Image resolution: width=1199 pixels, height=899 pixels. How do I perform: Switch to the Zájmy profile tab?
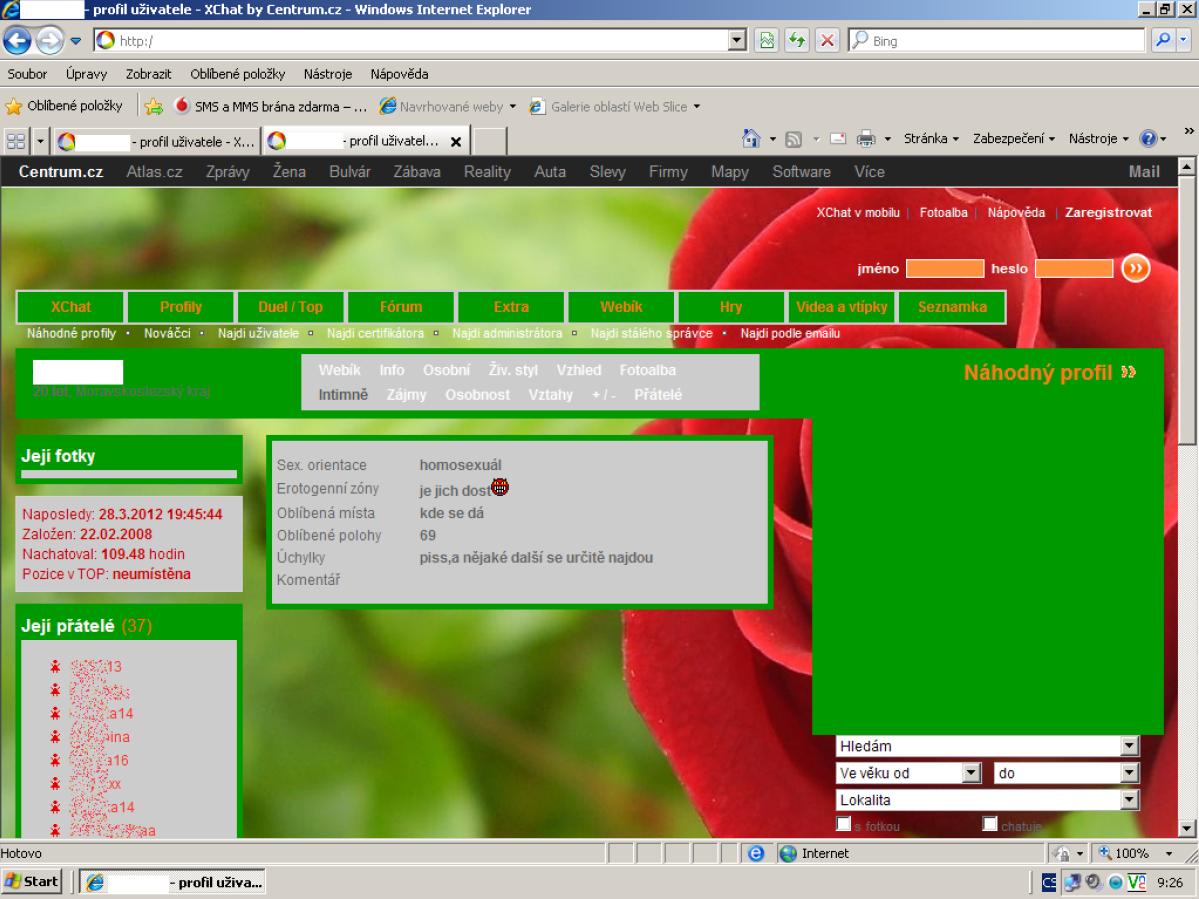coord(406,395)
